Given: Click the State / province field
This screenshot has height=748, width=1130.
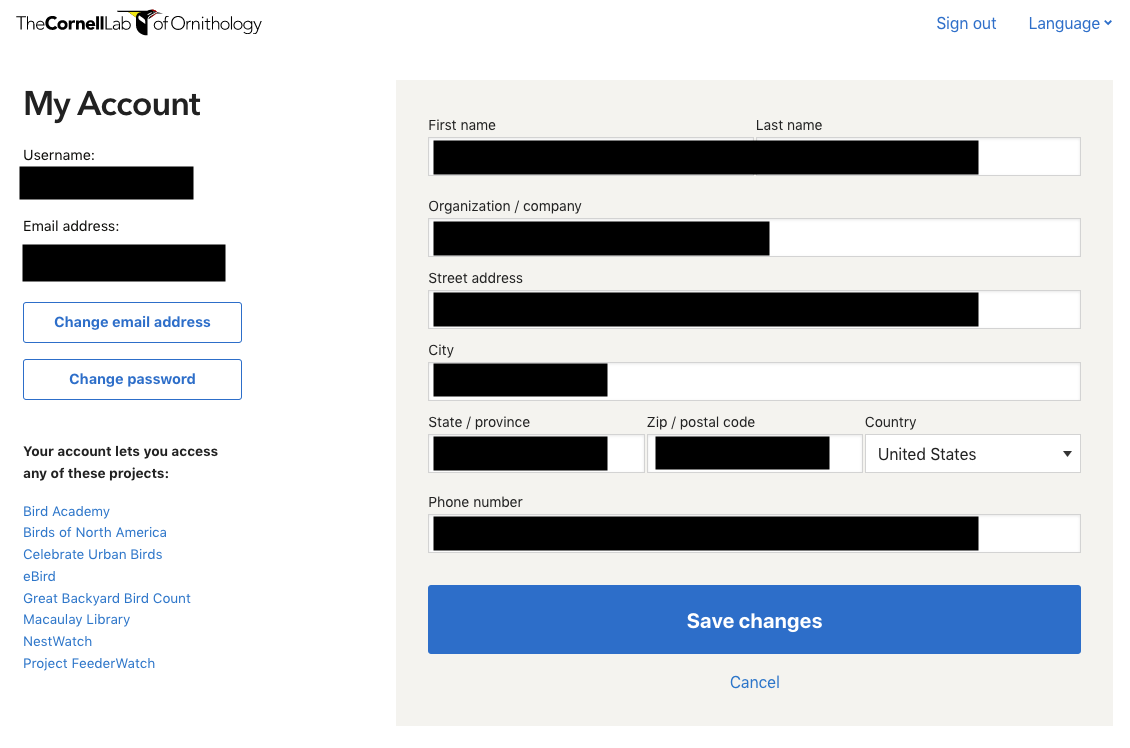Looking at the screenshot, I should coord(536,453).
